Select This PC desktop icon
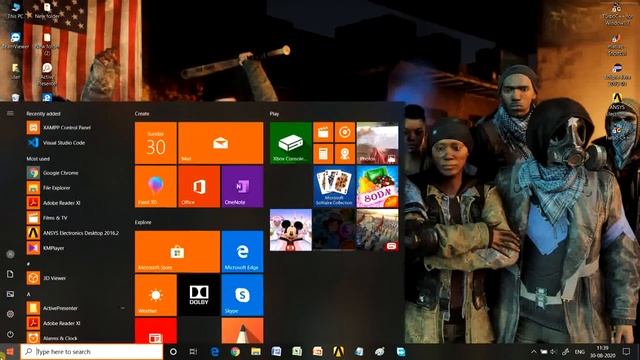The image size is (640, 360). coord(16,11)
